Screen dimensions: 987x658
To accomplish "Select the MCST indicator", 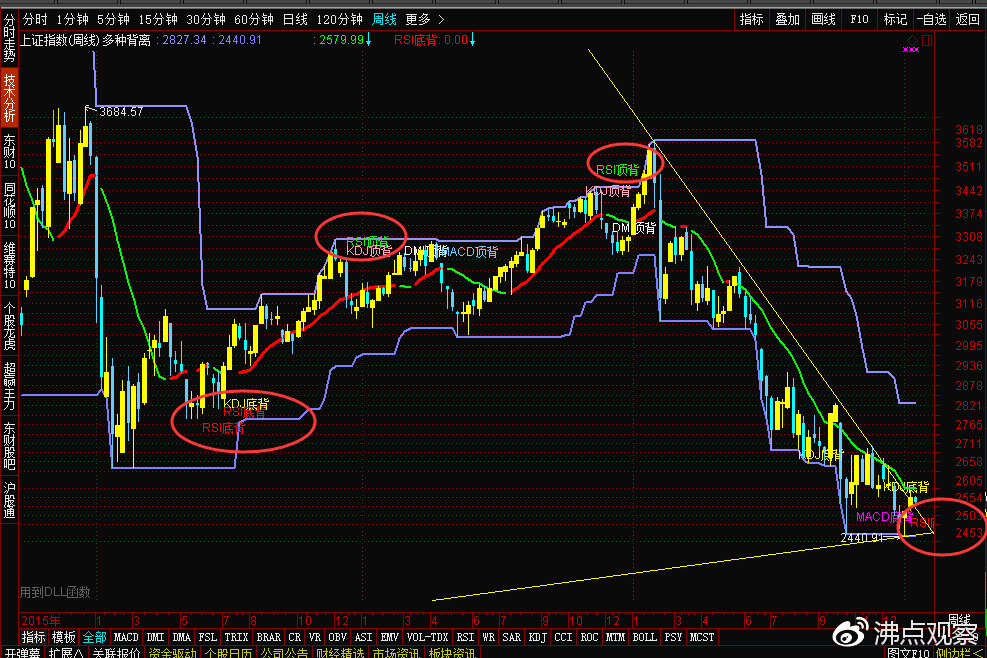I will tap(702, 637).
